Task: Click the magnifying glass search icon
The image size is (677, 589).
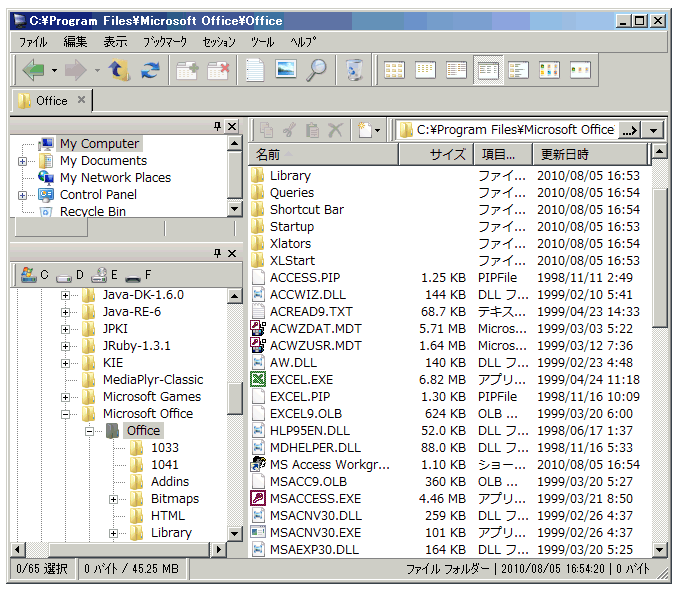Action: pyautogui.click(x=316, y=70)
